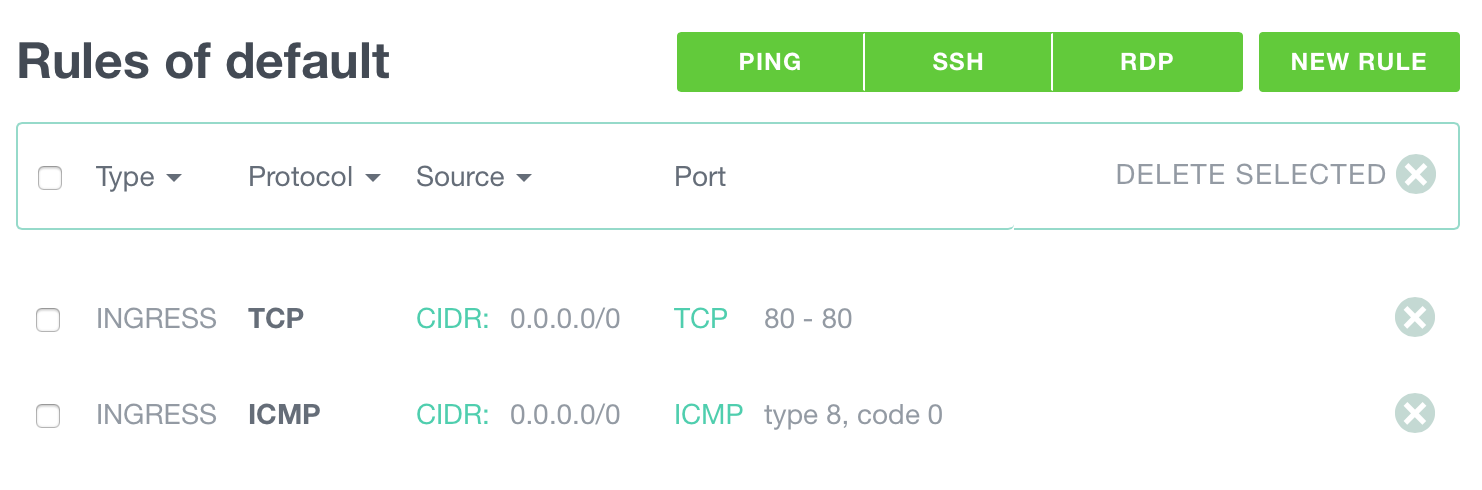Screen dimensions: 1482x490
Task: Add a PING rule
Action: (770, 62)
